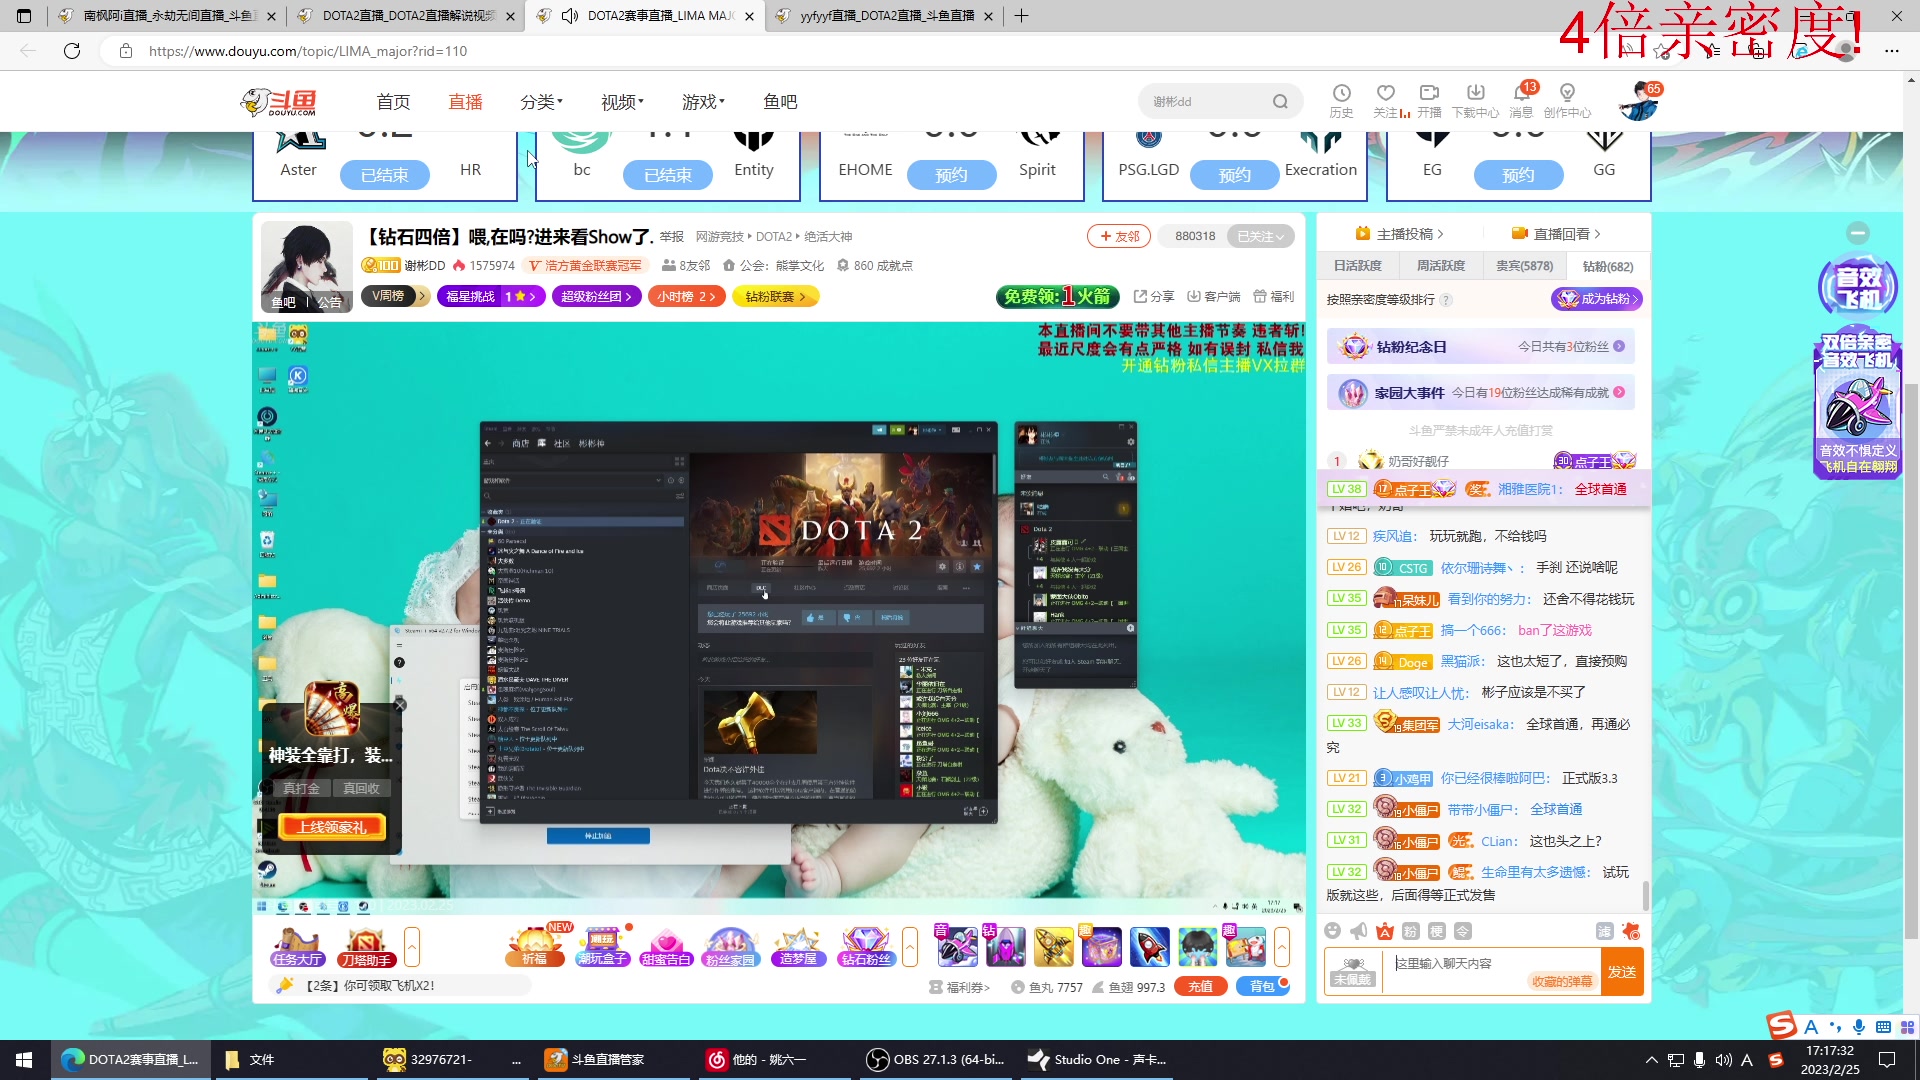This screenshot has width=1920, height=1080.
Task: Click the emoji smiley icon in chat
Action: pyautogui.click(x=1332, y=931)
